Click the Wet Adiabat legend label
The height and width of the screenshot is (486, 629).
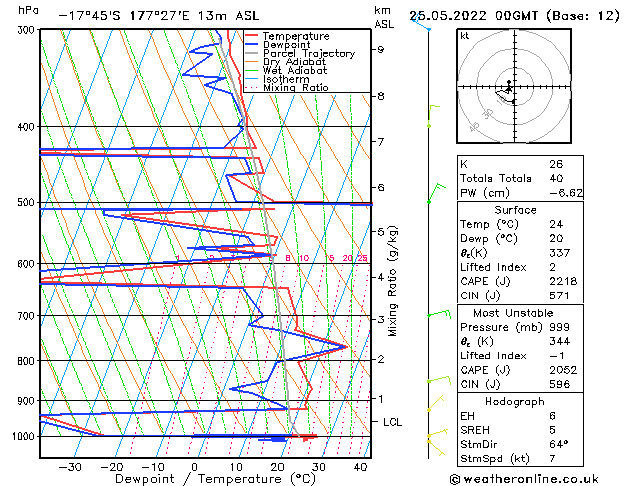tap(295, 70)
